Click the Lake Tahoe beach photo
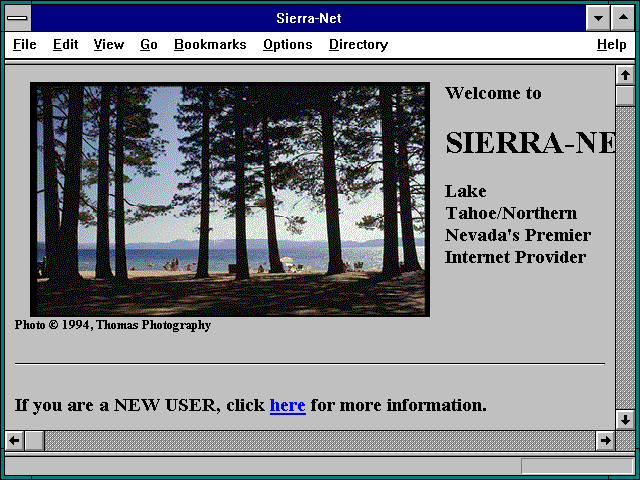The height and width of the screenshot is (480, 640). click(x=230, y=199)
